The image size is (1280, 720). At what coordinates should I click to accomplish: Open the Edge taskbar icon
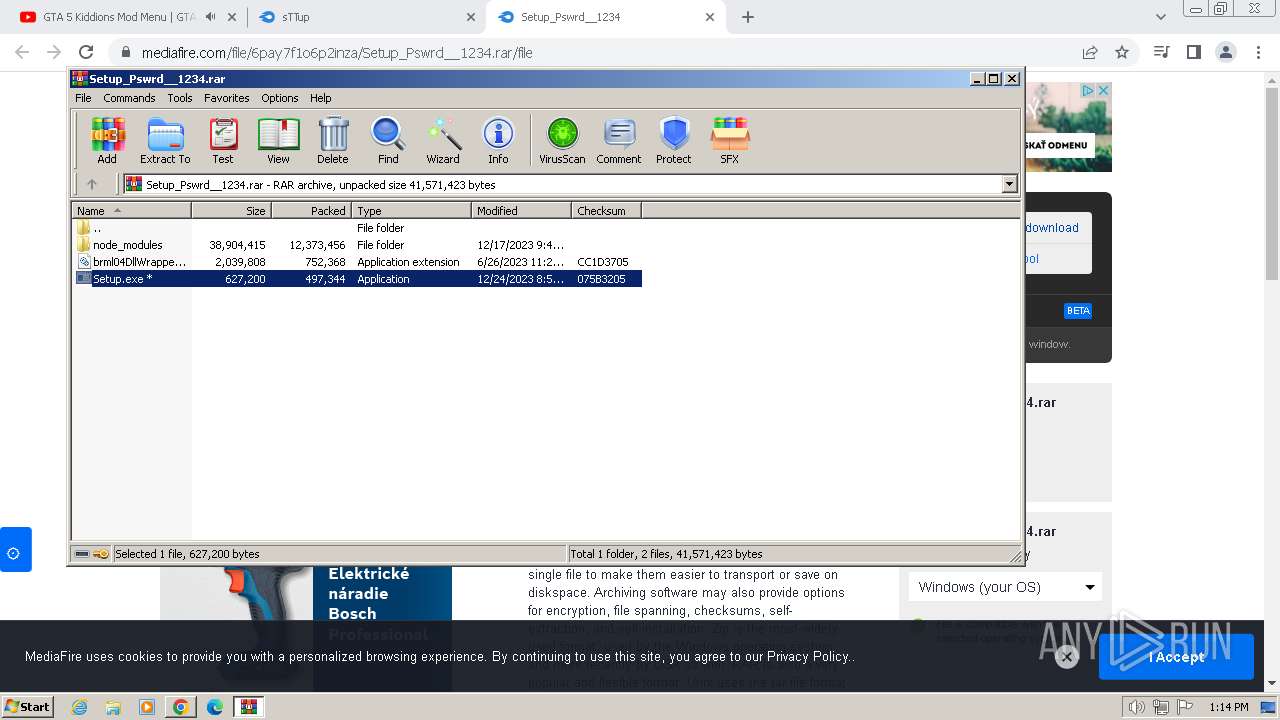(x=214, y=707)
